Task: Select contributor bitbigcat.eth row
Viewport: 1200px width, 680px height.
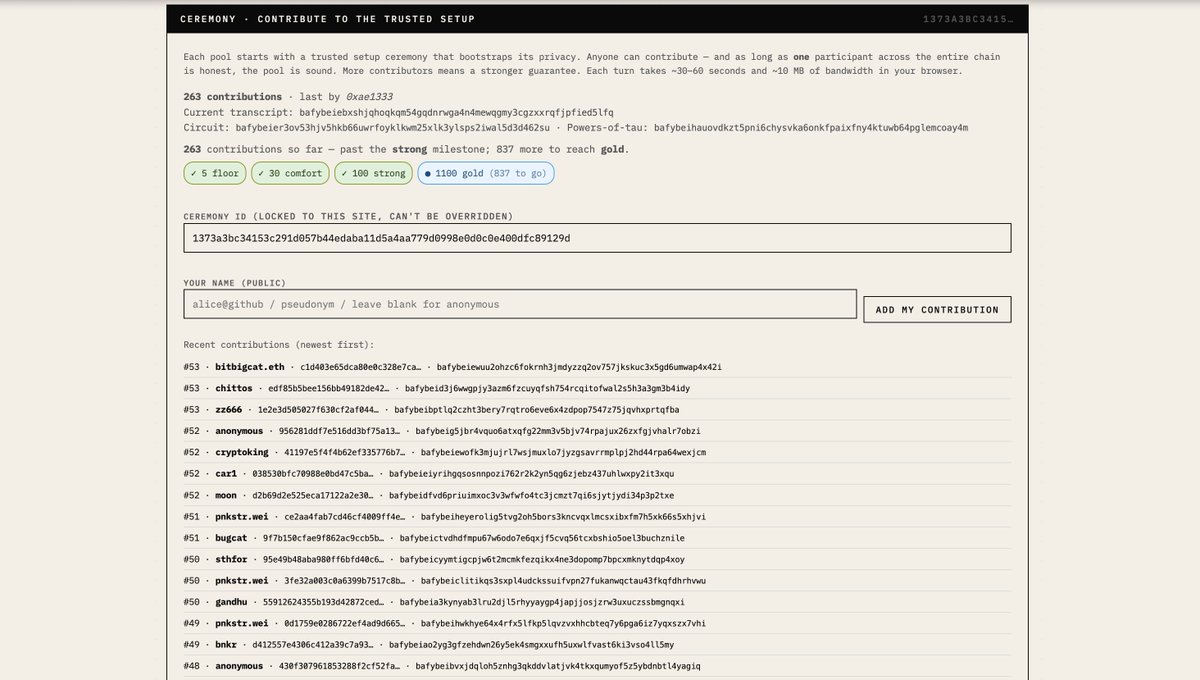Action: (597, 367)
